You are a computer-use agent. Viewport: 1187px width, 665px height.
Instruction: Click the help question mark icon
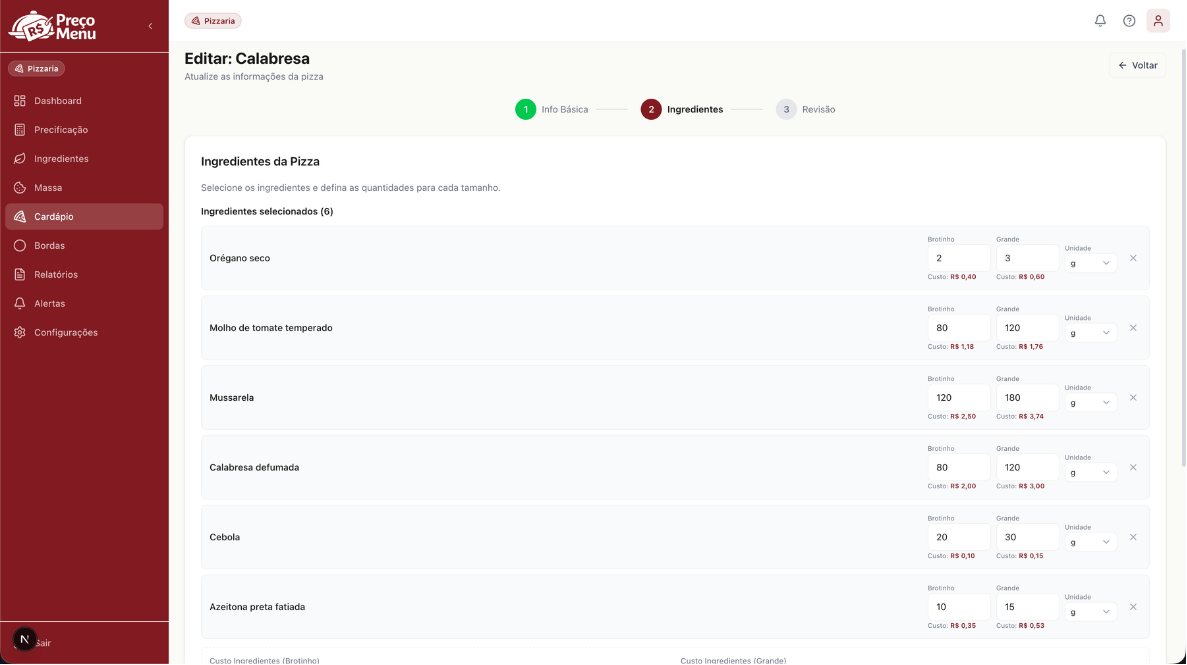(1129, 21)
